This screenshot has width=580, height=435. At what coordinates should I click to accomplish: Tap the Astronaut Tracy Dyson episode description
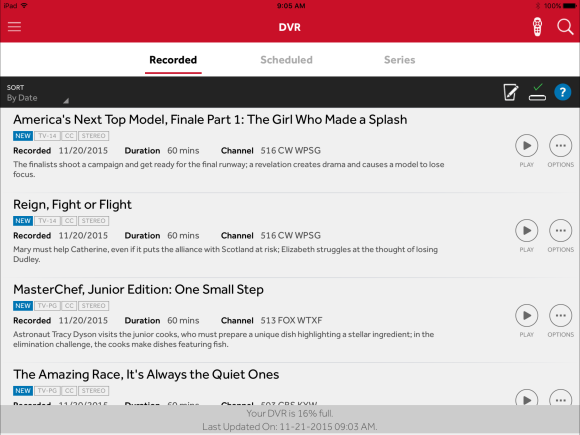click(x=223, y=339)
